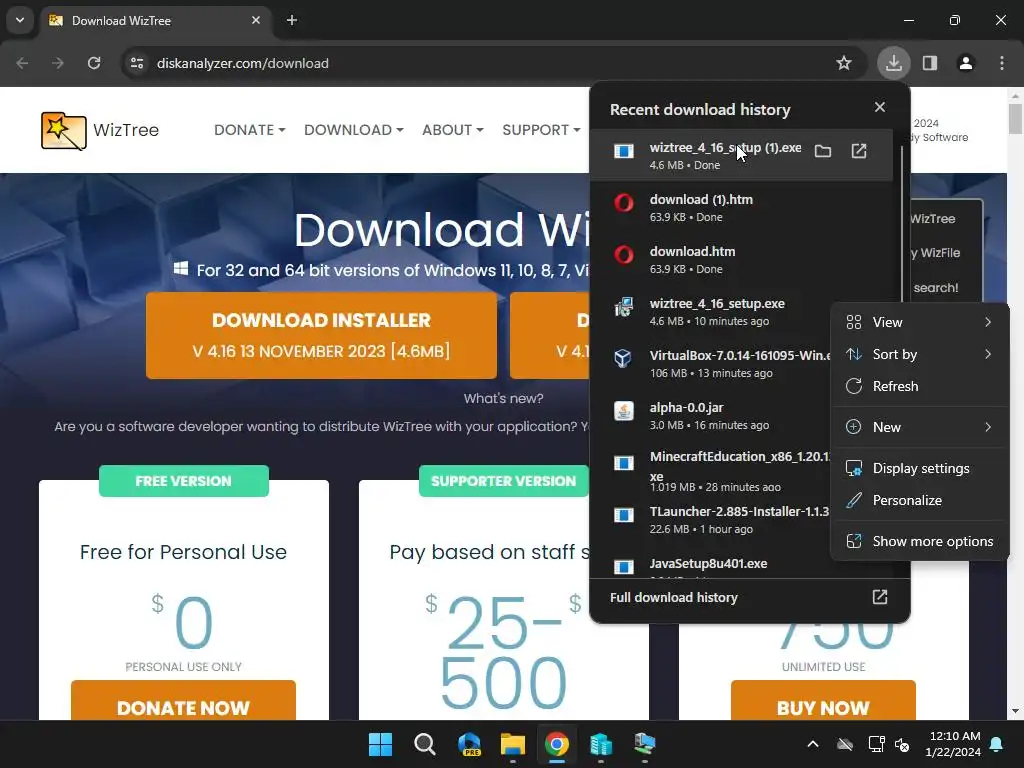Image resolution: width=1024 pixels, height=768 pixels.
Task: Click the download (1).htm Opera file icon
Action: click(x=624, y=203)
